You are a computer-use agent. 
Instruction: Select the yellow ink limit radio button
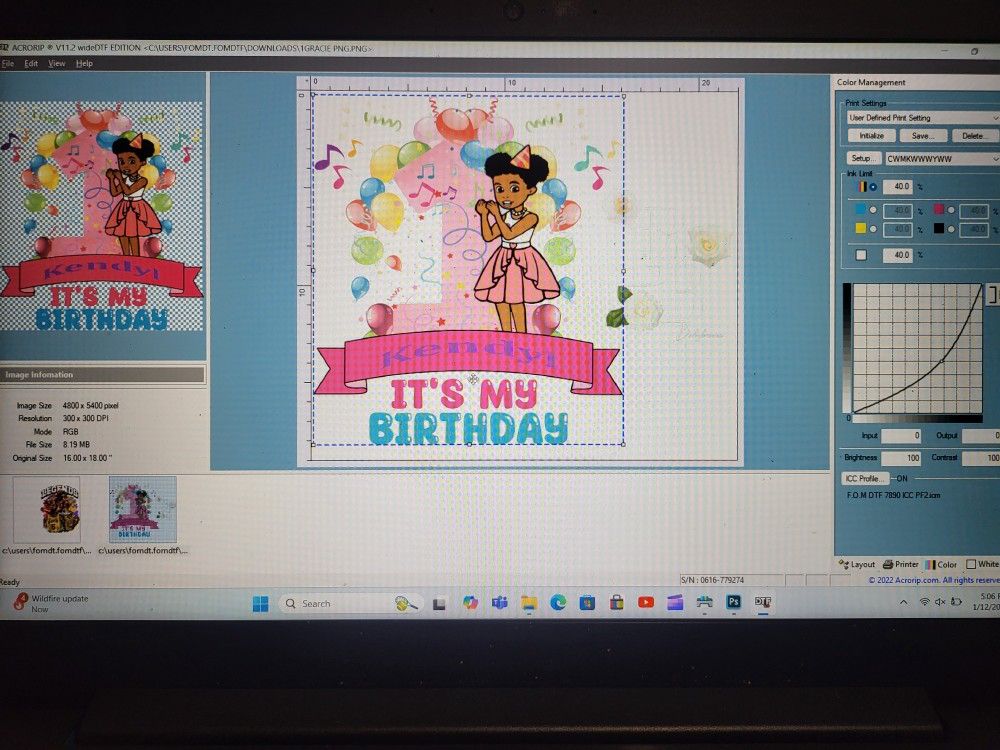point(873,229)
